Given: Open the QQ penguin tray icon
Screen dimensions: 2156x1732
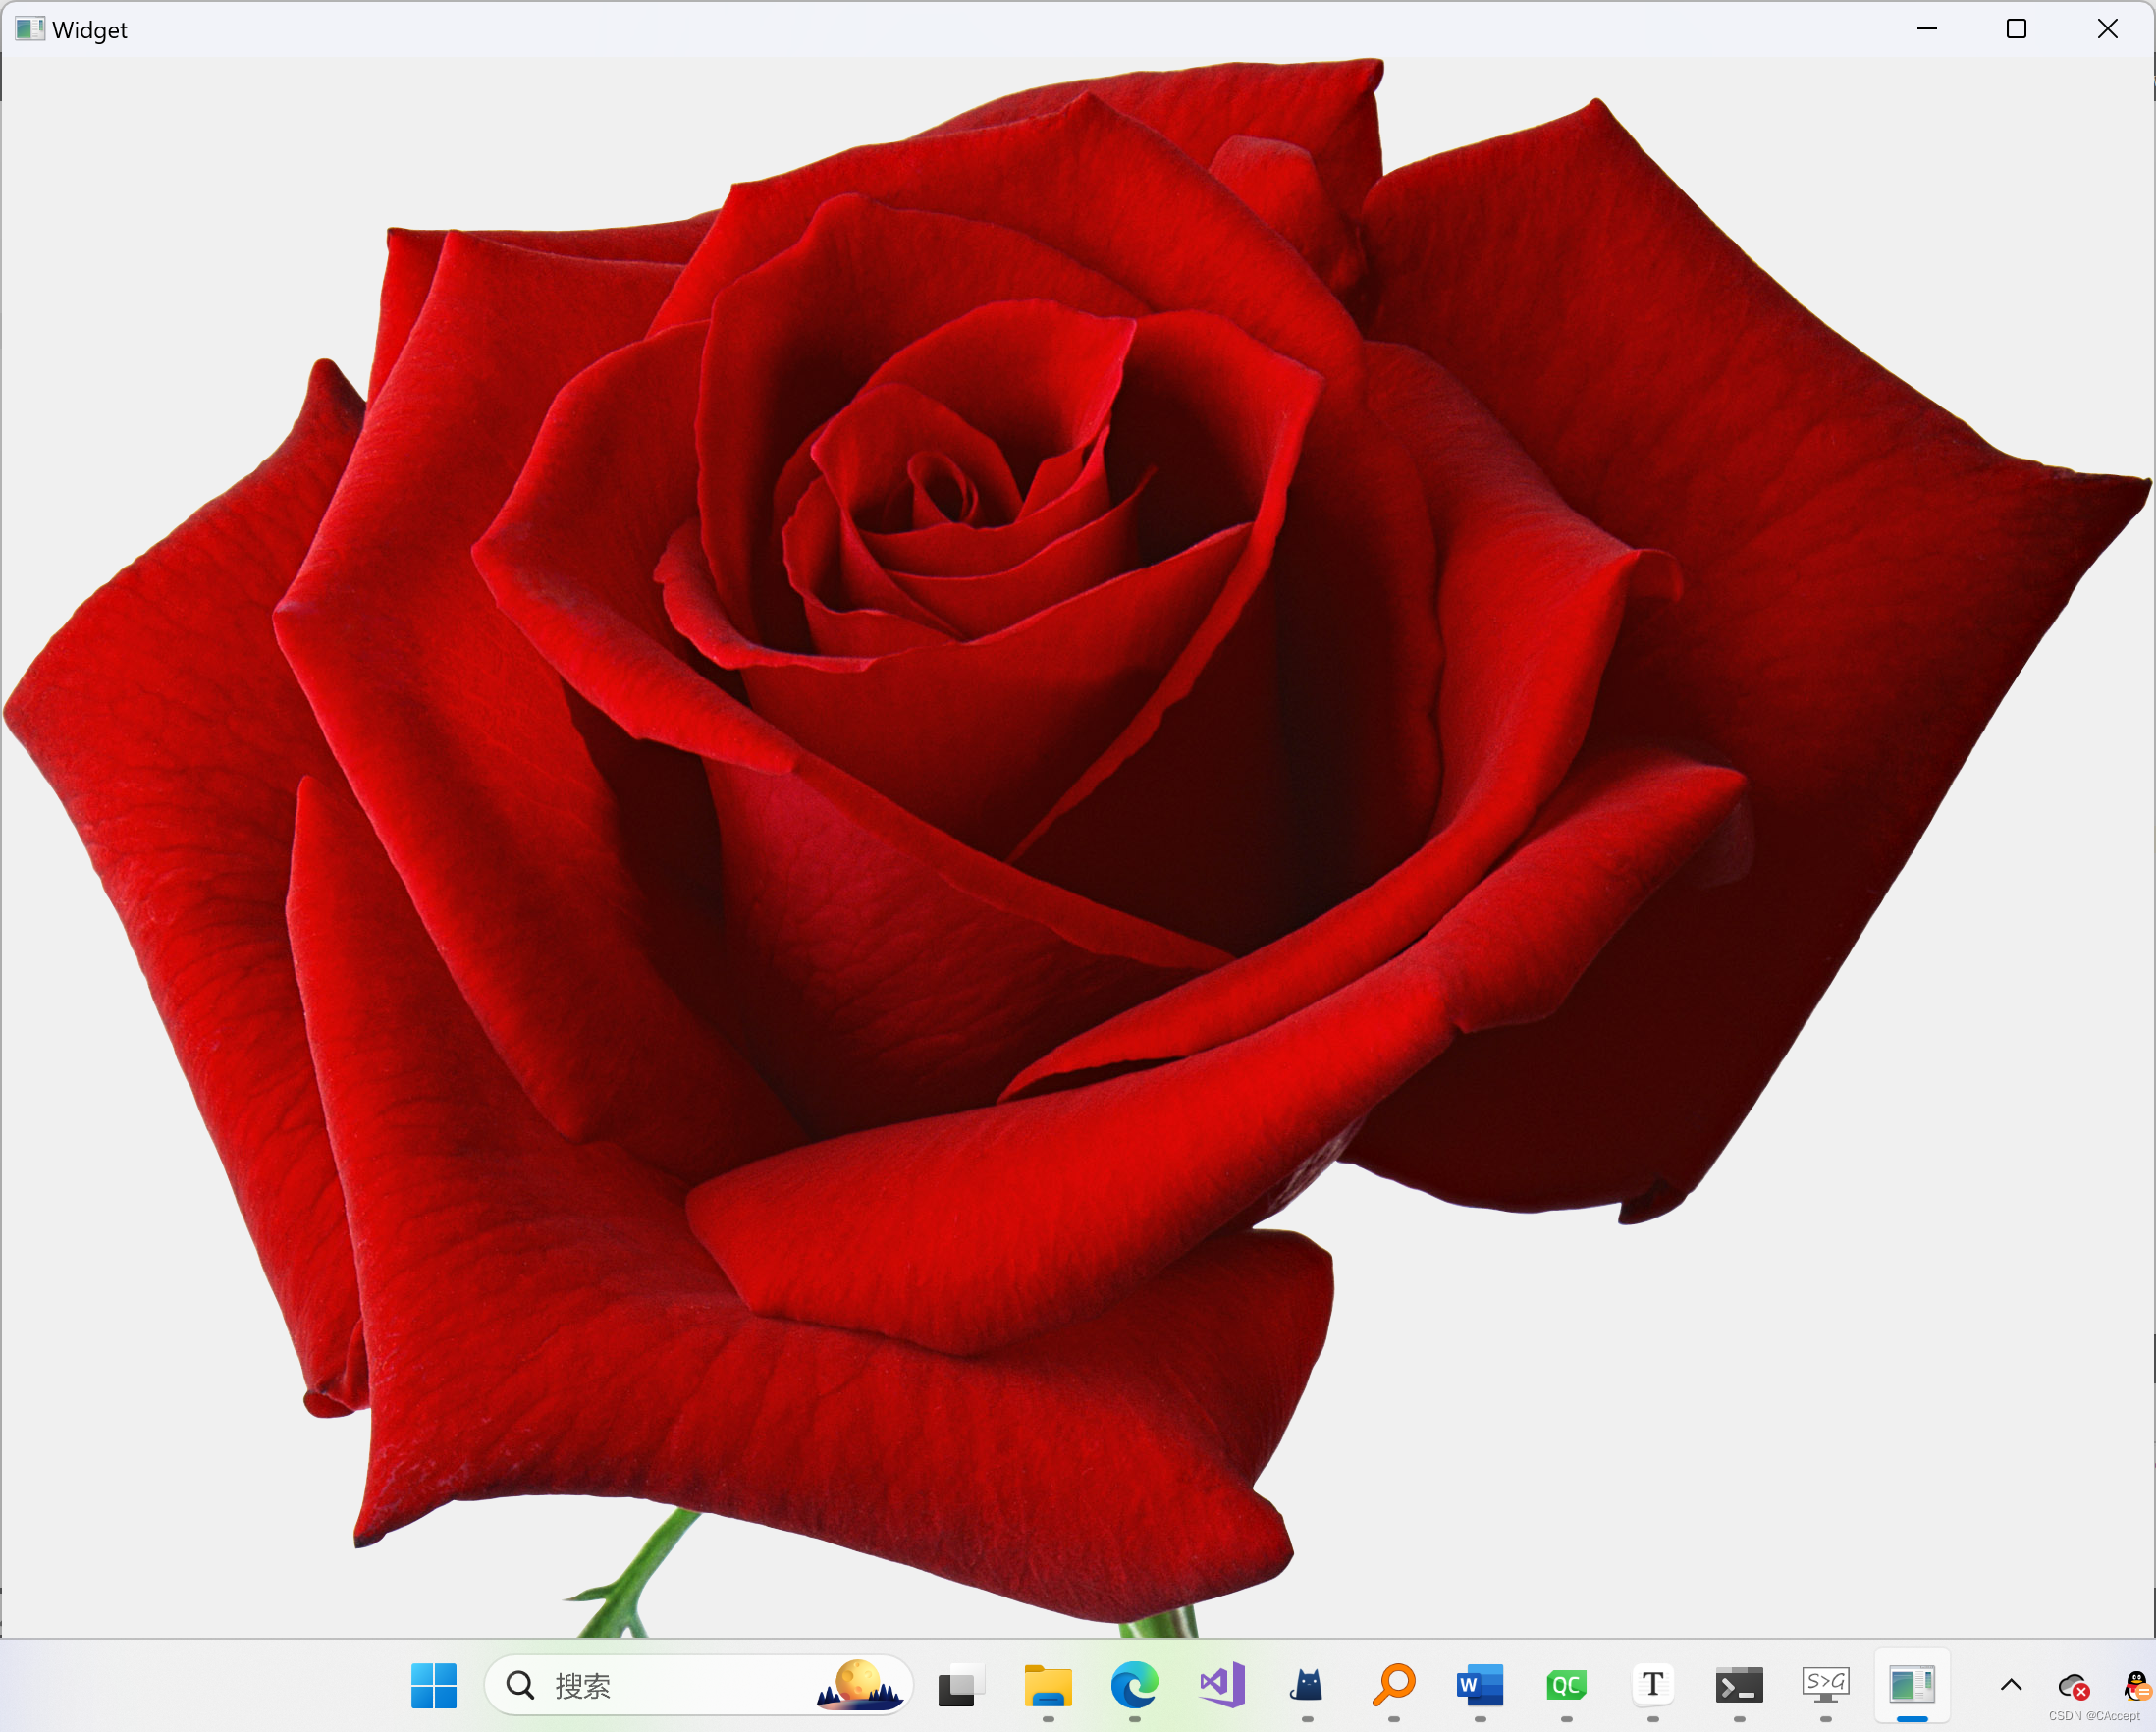Looking at the screenshot, I should pyautogui.click(x=2136, y=1686).
